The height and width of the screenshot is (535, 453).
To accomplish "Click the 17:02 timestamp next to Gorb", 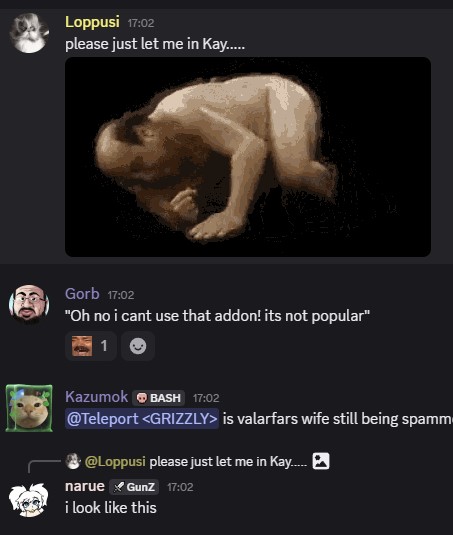I will (121, 295).
